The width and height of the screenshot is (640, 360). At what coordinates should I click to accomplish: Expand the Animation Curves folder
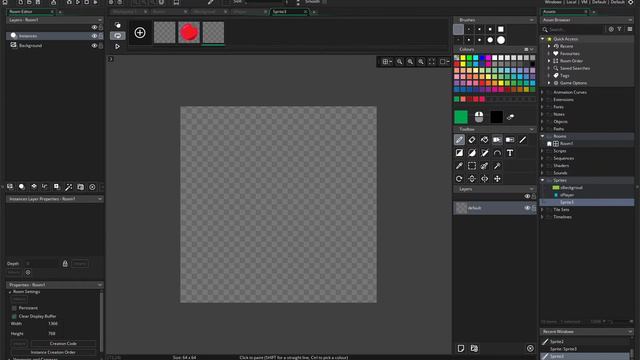[x=543, y=92]
